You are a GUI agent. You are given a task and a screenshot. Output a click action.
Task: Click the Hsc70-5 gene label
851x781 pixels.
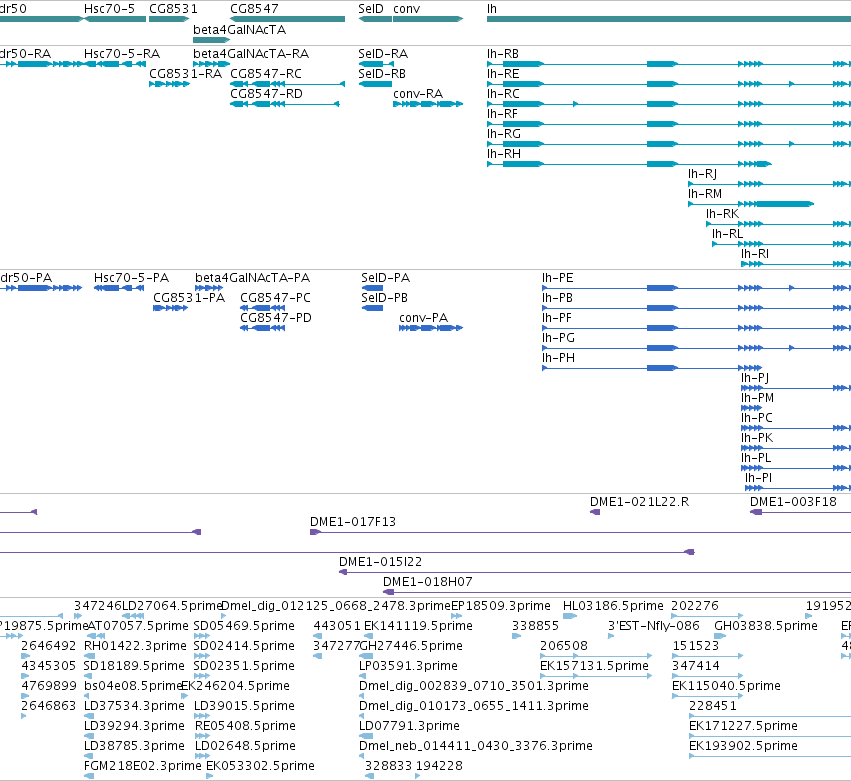[110, 9]
